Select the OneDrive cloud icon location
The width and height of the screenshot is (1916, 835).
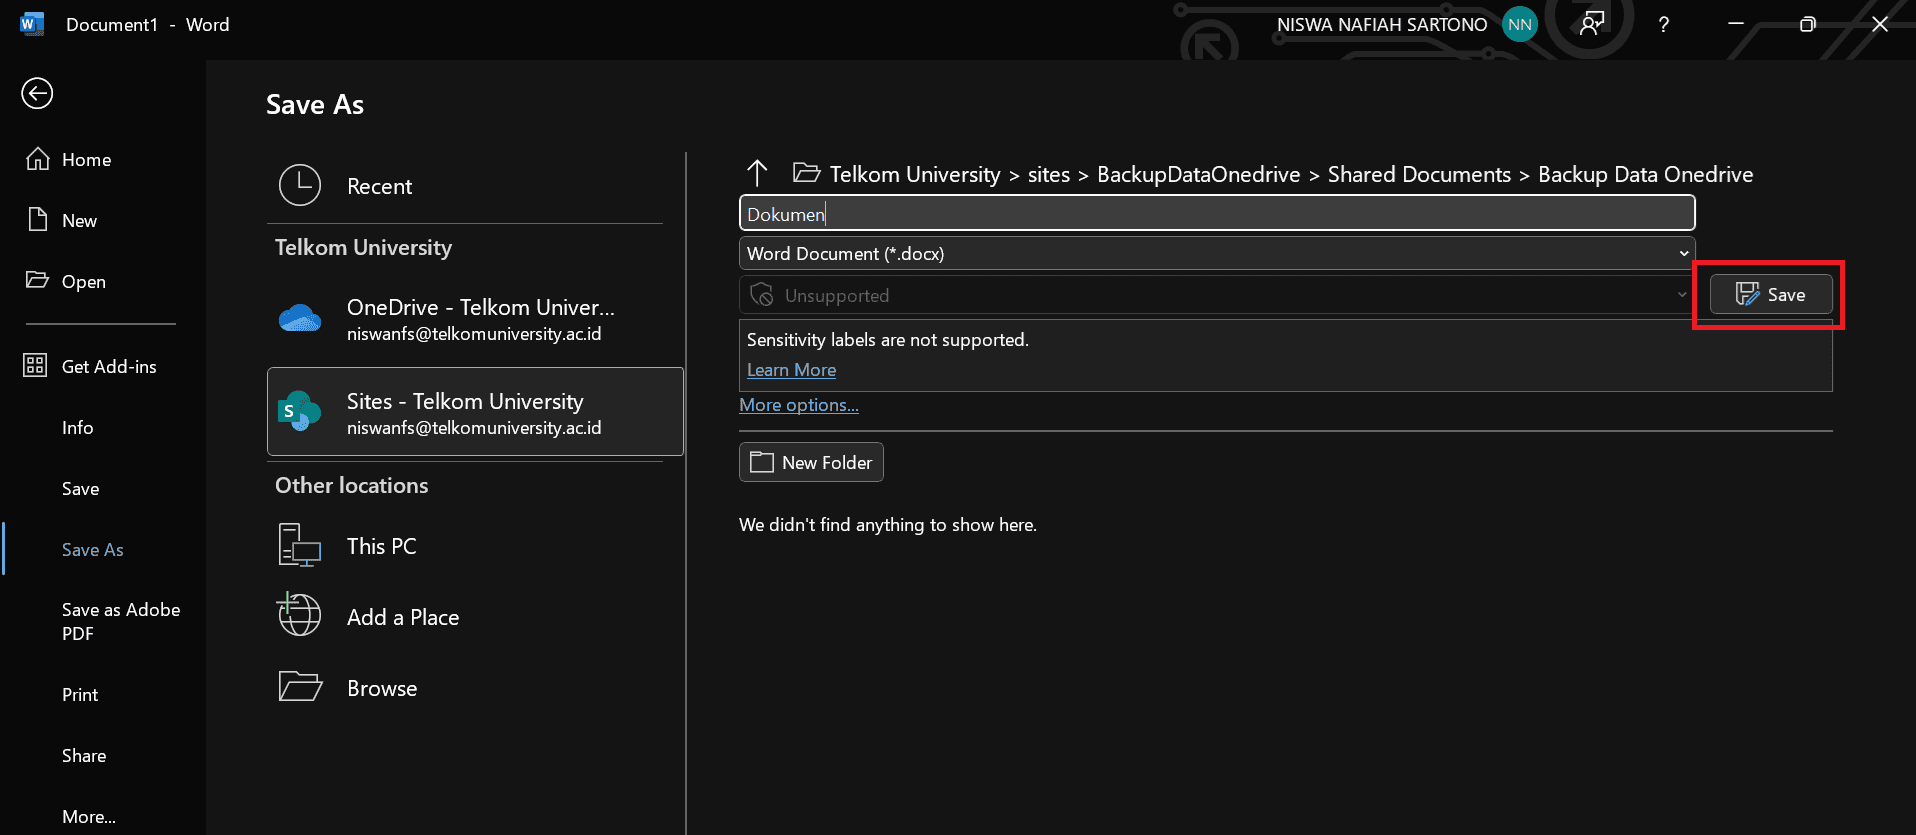pos(300,319)
